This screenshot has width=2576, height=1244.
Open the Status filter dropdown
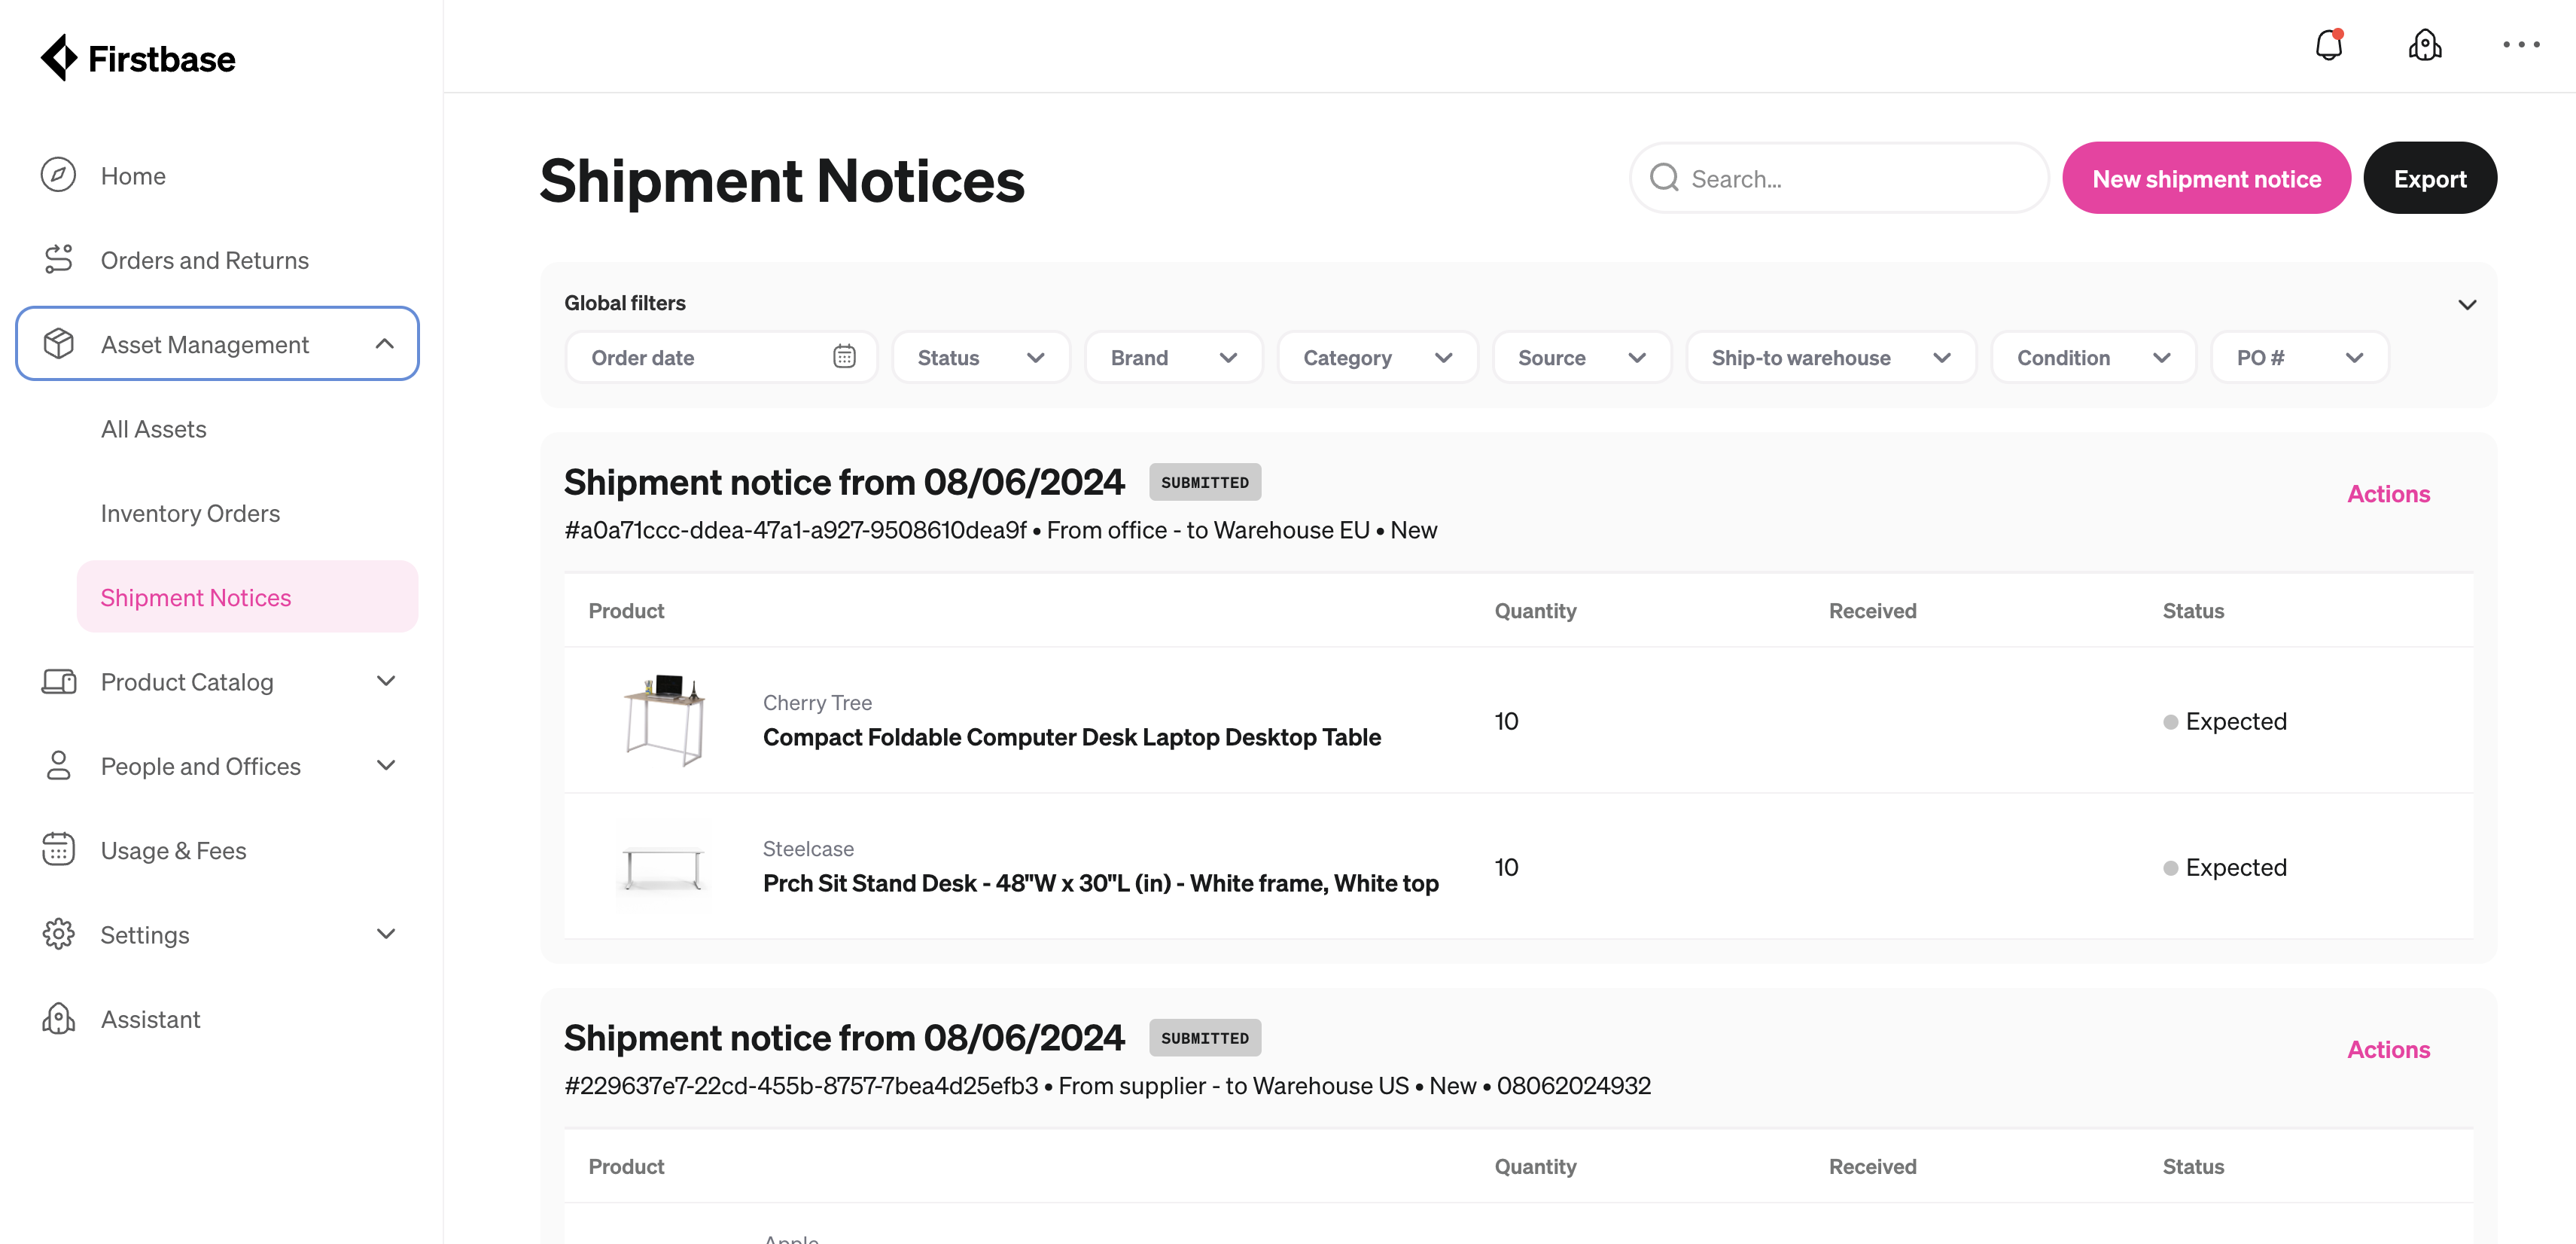980,357
